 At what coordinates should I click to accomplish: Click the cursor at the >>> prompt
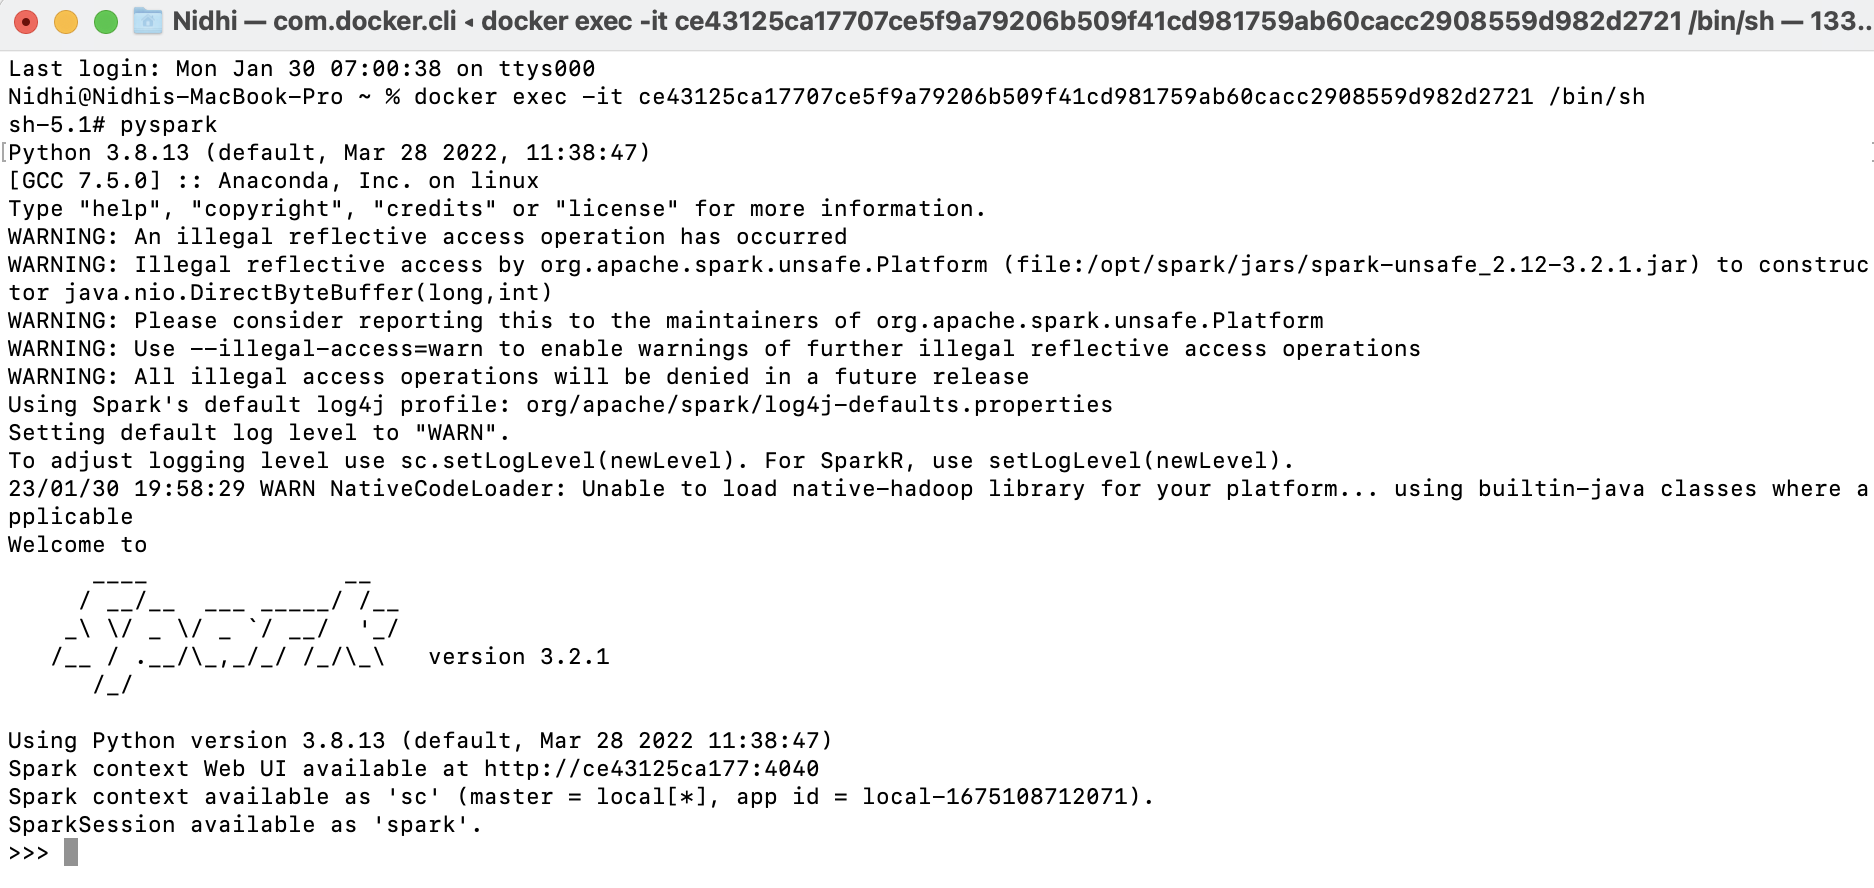(71, 853)
